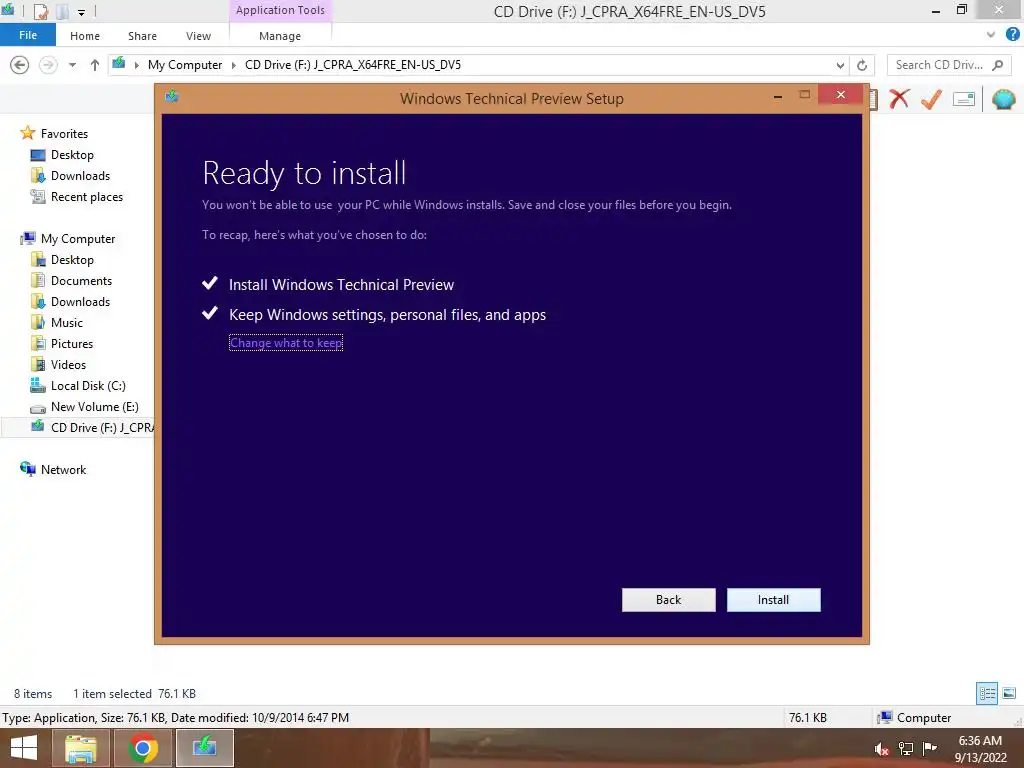Select CD Drive (F:) in navigation pane

pyautogui.click(x=77, y=427)
